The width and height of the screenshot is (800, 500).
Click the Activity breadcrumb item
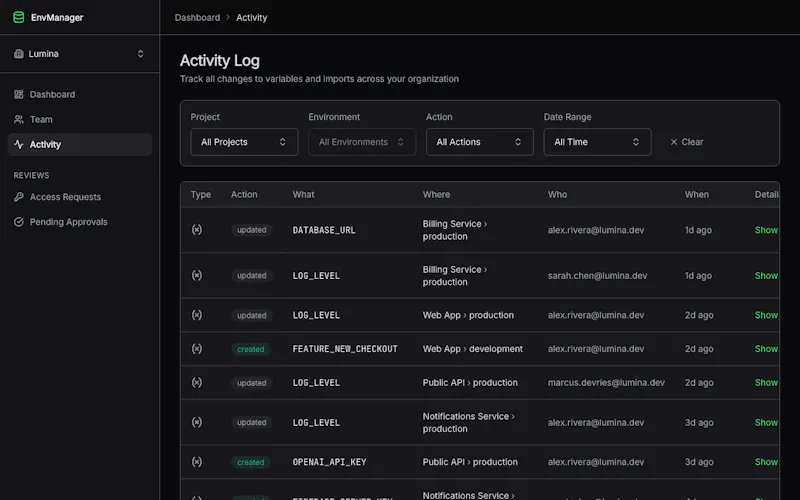pos(252,17)
